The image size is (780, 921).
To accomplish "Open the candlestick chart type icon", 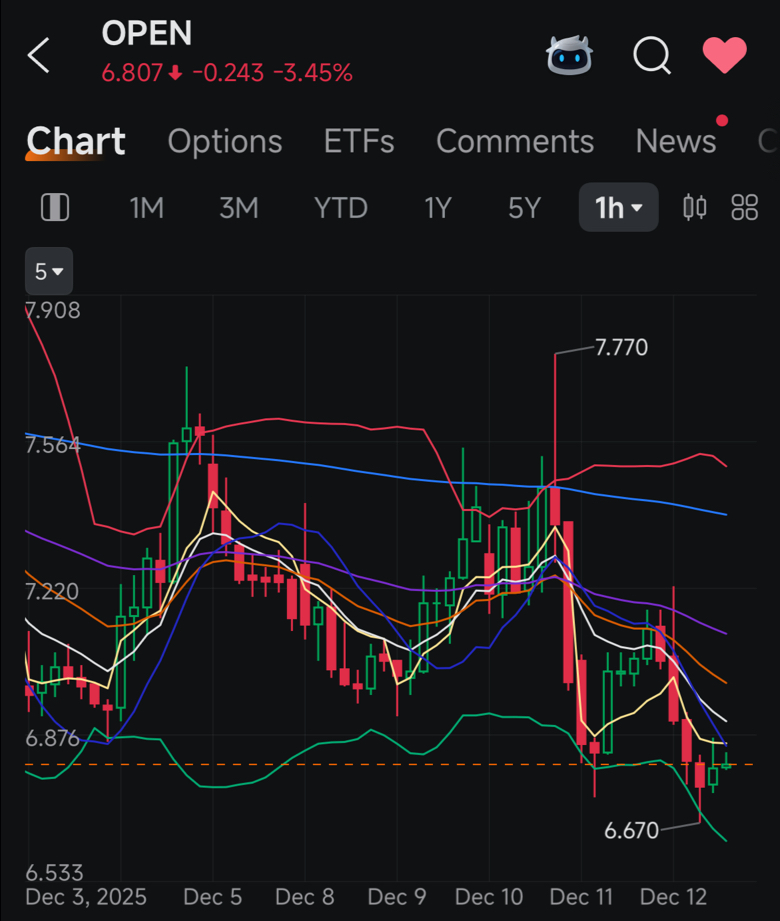I will point(695,207).
